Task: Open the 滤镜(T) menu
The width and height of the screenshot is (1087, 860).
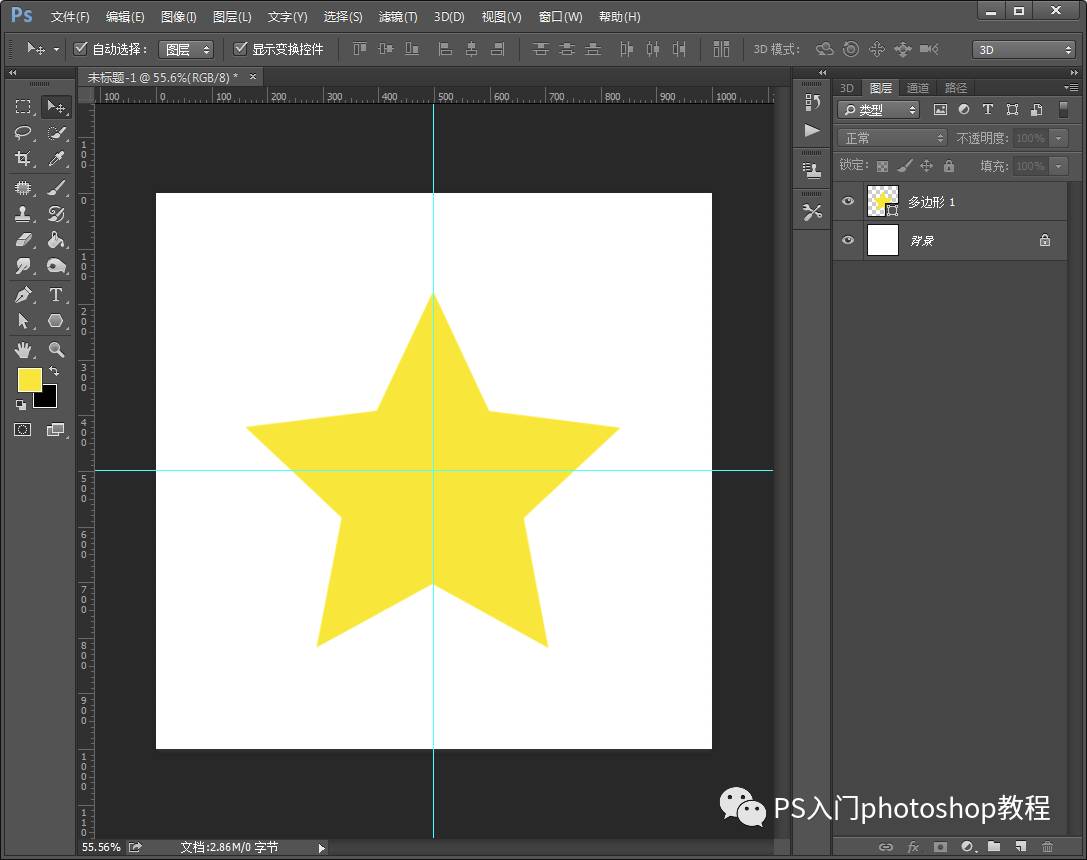Action: (398, 17)
